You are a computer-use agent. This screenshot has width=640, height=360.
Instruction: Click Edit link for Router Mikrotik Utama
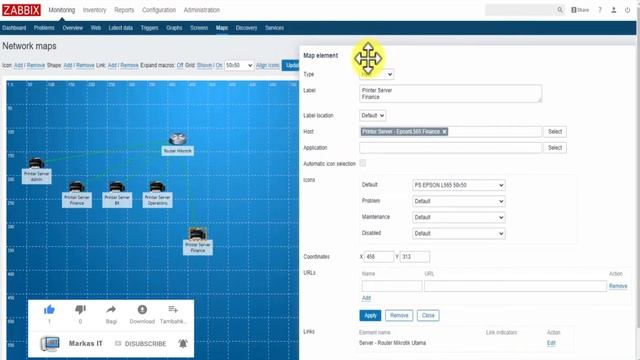[x=551, y=343]
